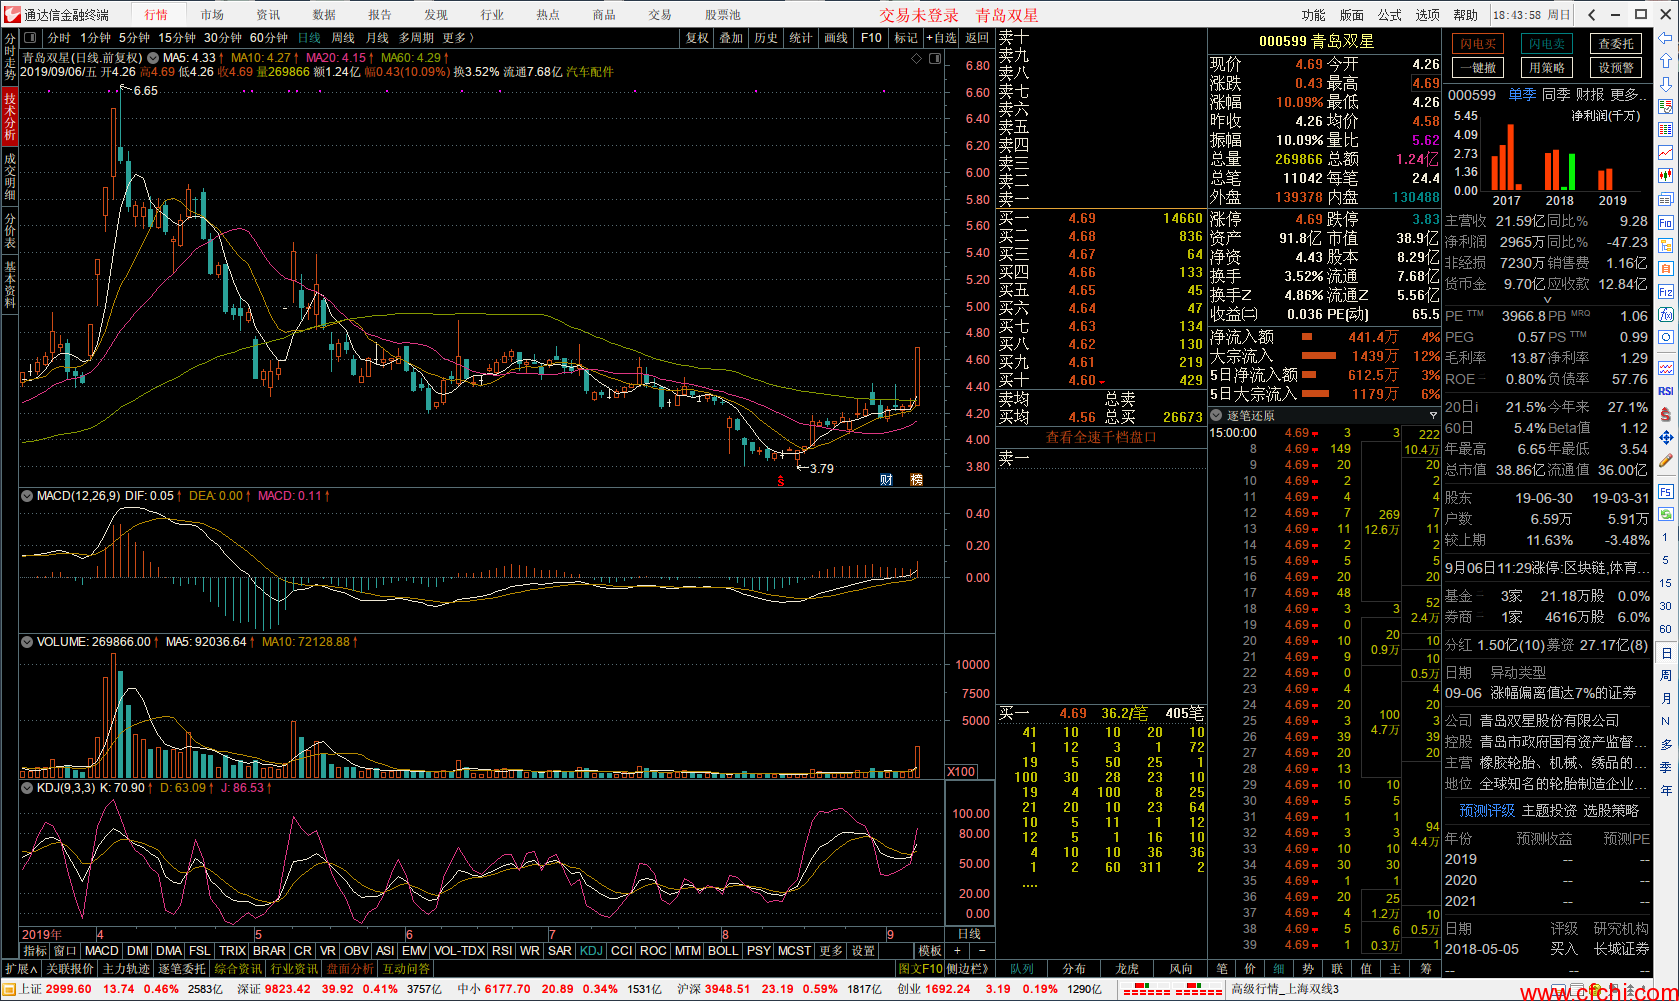Click the Tongdaxin red logo icon
This screenshot has height=1001, width=1679.
12,14
